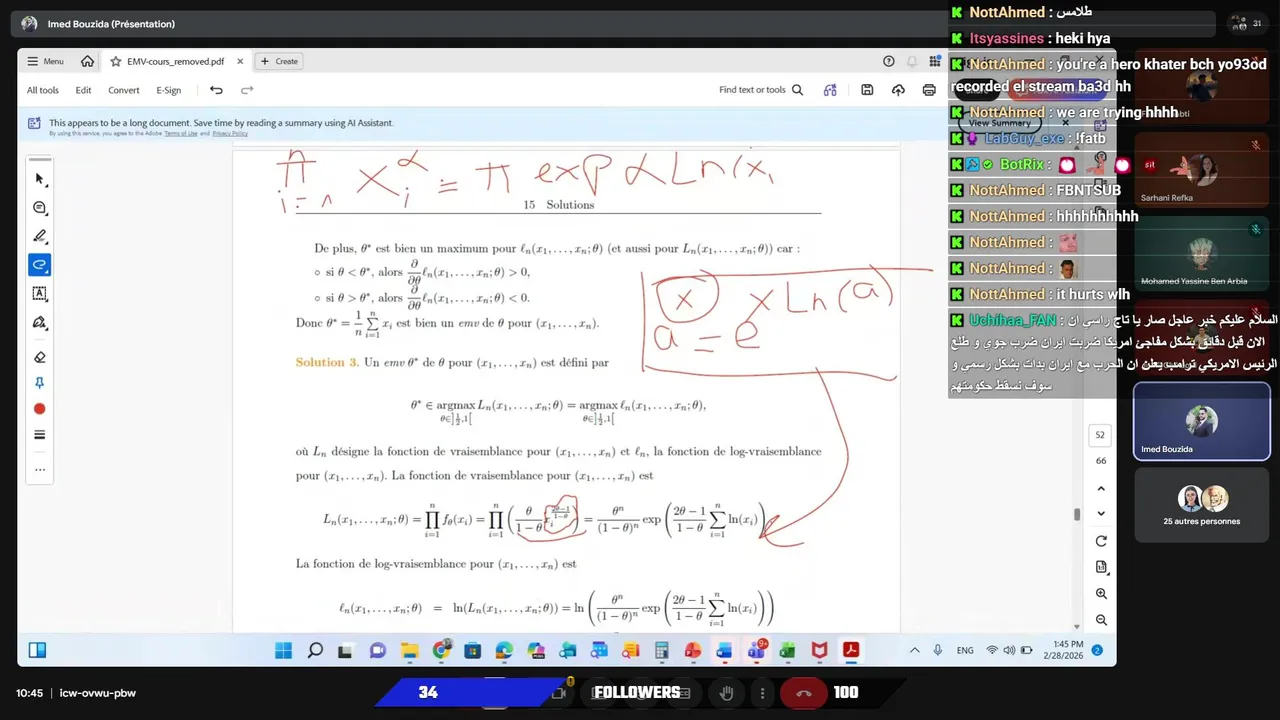Choose the Add text box tool

tap(40, 294)
